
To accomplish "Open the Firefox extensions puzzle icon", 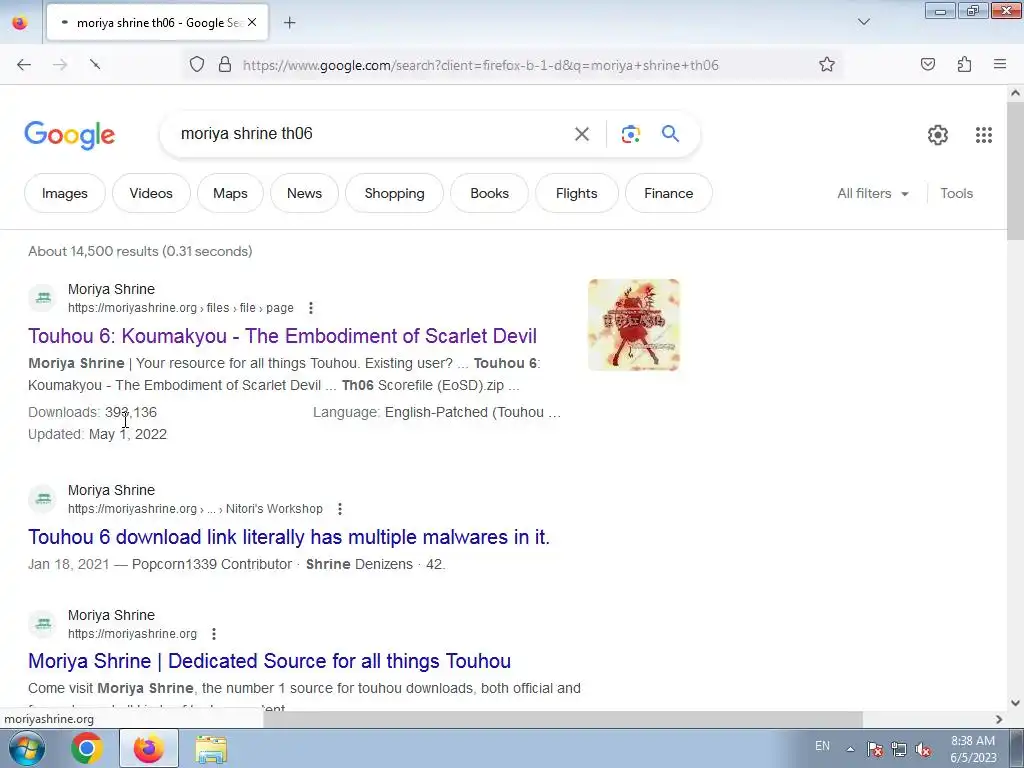I will point(964,65).
